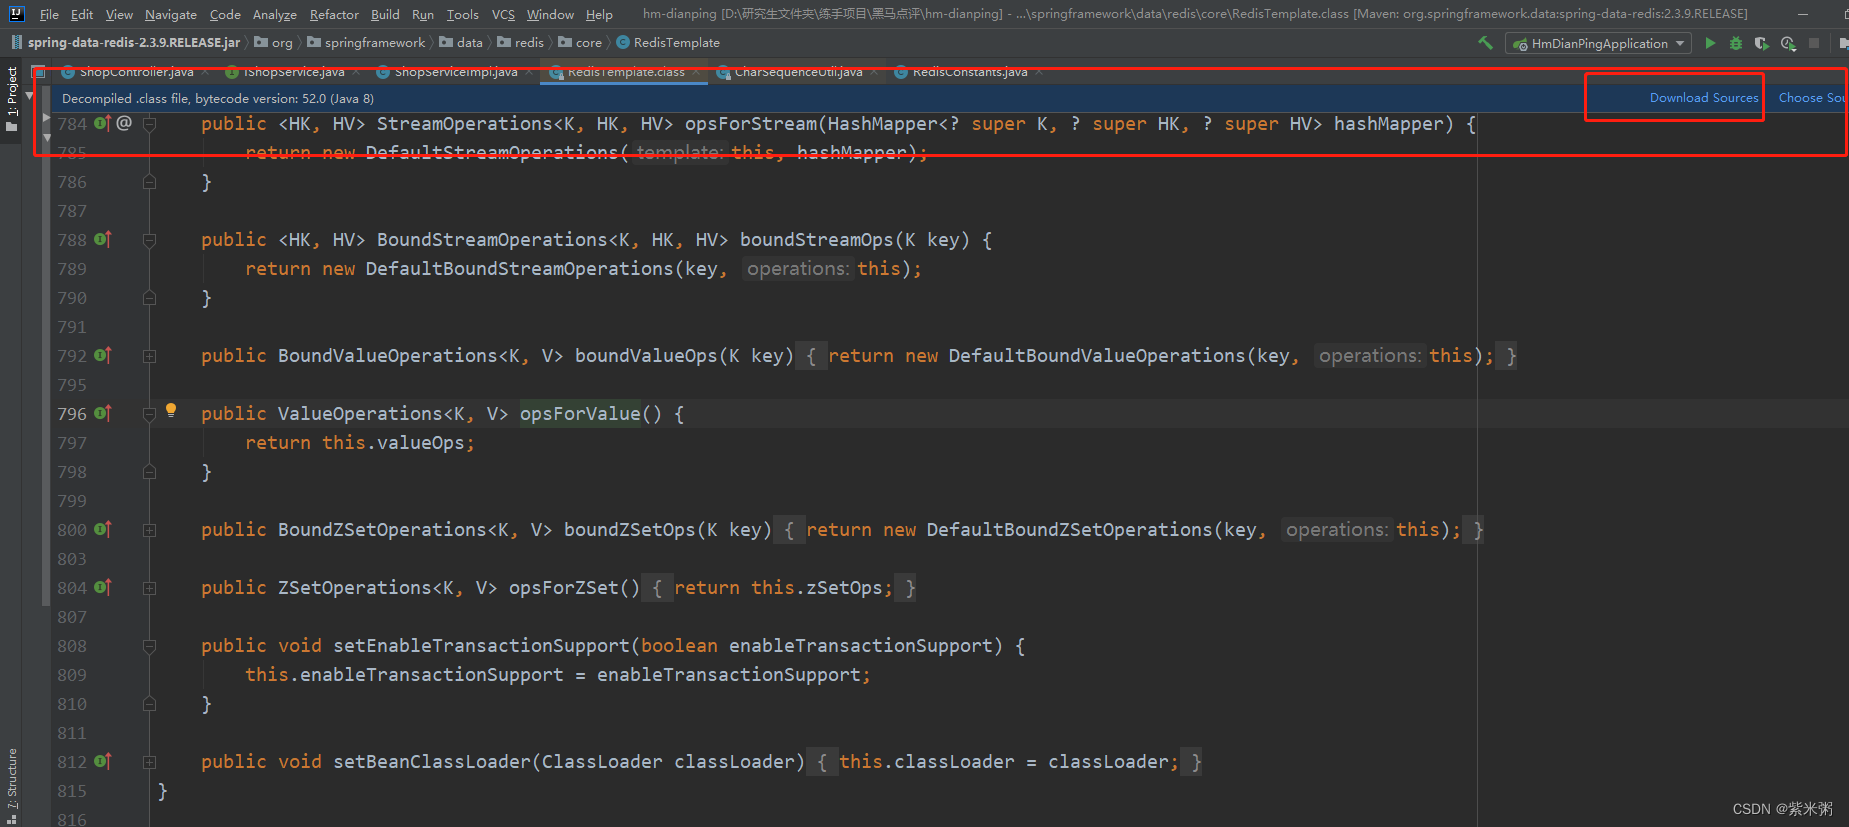The width and height of the screenshot is (1849, 827).
Task: Open the Help menu
Action: tap(599, 14)
